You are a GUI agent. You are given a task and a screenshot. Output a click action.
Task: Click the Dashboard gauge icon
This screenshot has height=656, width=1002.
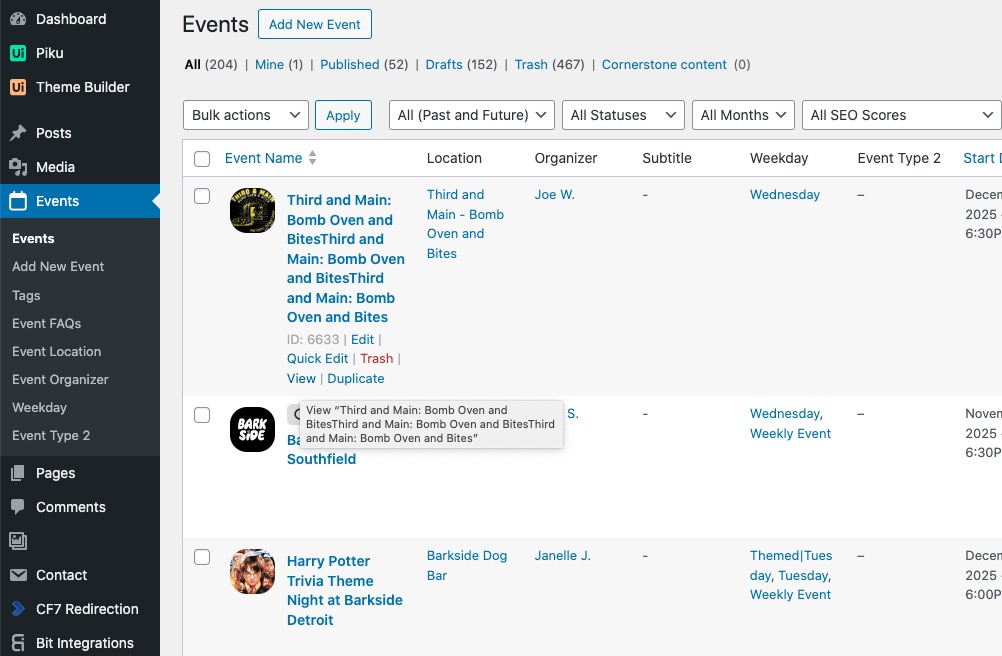coord(18,19)
